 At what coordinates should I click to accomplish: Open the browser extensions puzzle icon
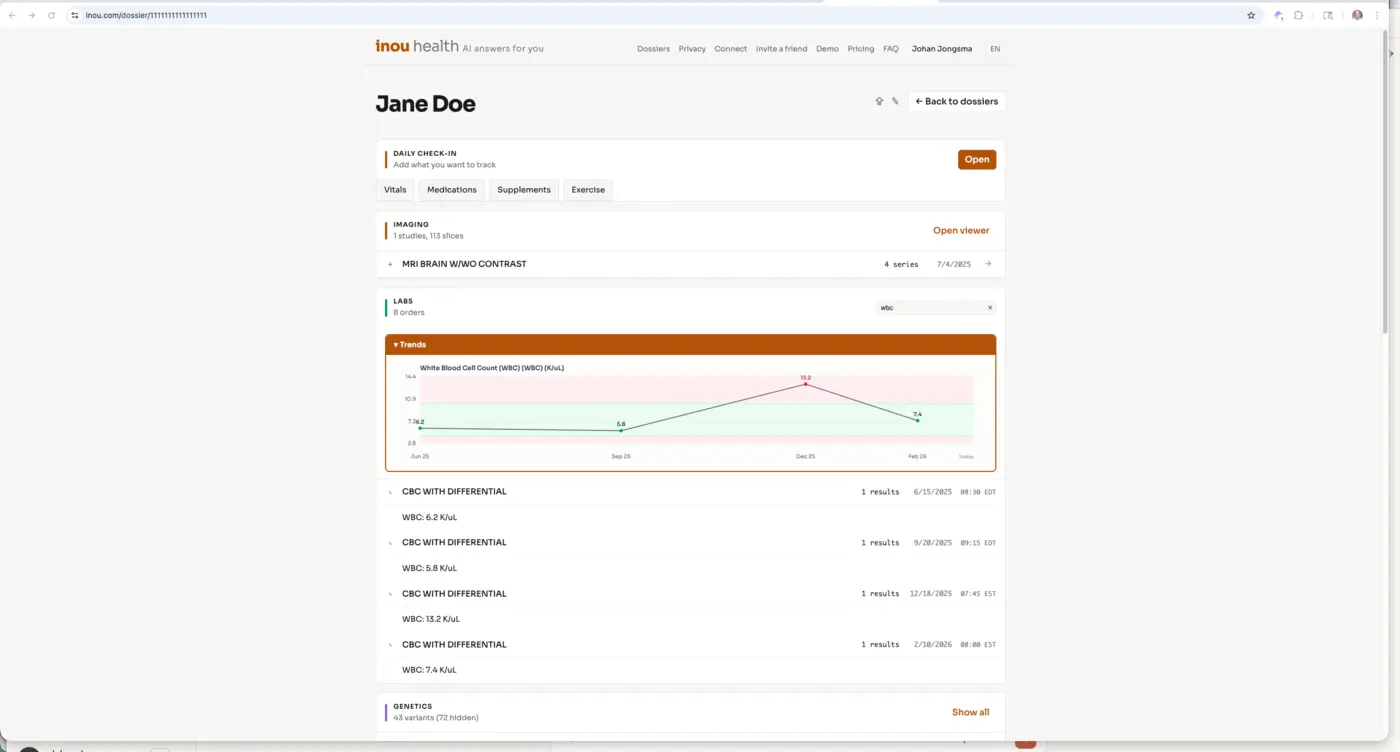(1298, 15)
